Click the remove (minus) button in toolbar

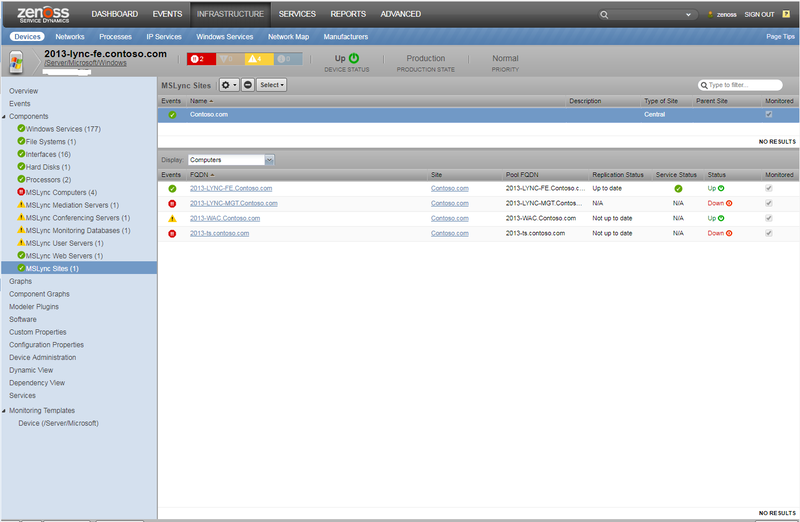248,85
